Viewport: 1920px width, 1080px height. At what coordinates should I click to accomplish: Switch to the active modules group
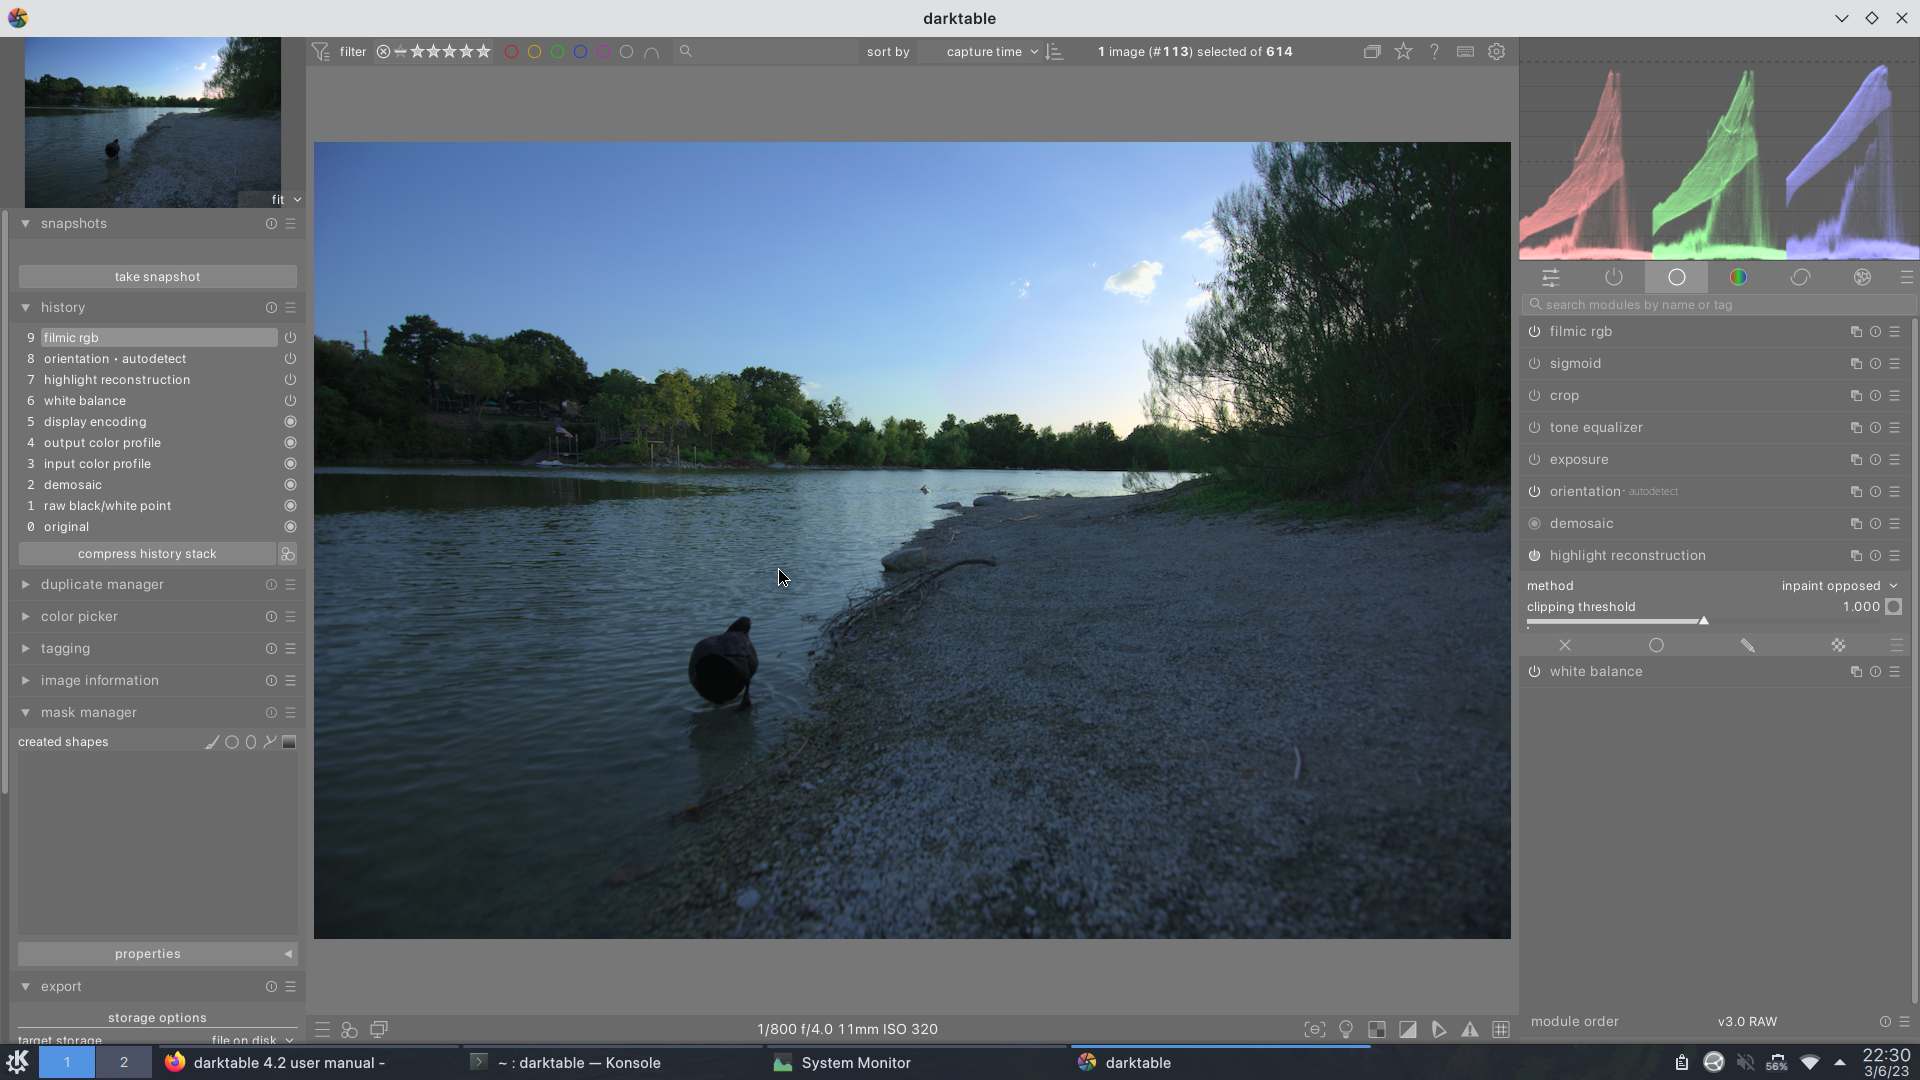click(x=1614, y=277)
